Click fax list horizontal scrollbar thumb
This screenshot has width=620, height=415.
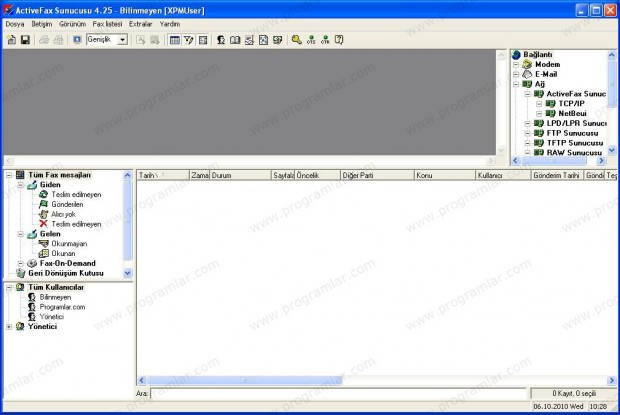[x=245, y=381]
